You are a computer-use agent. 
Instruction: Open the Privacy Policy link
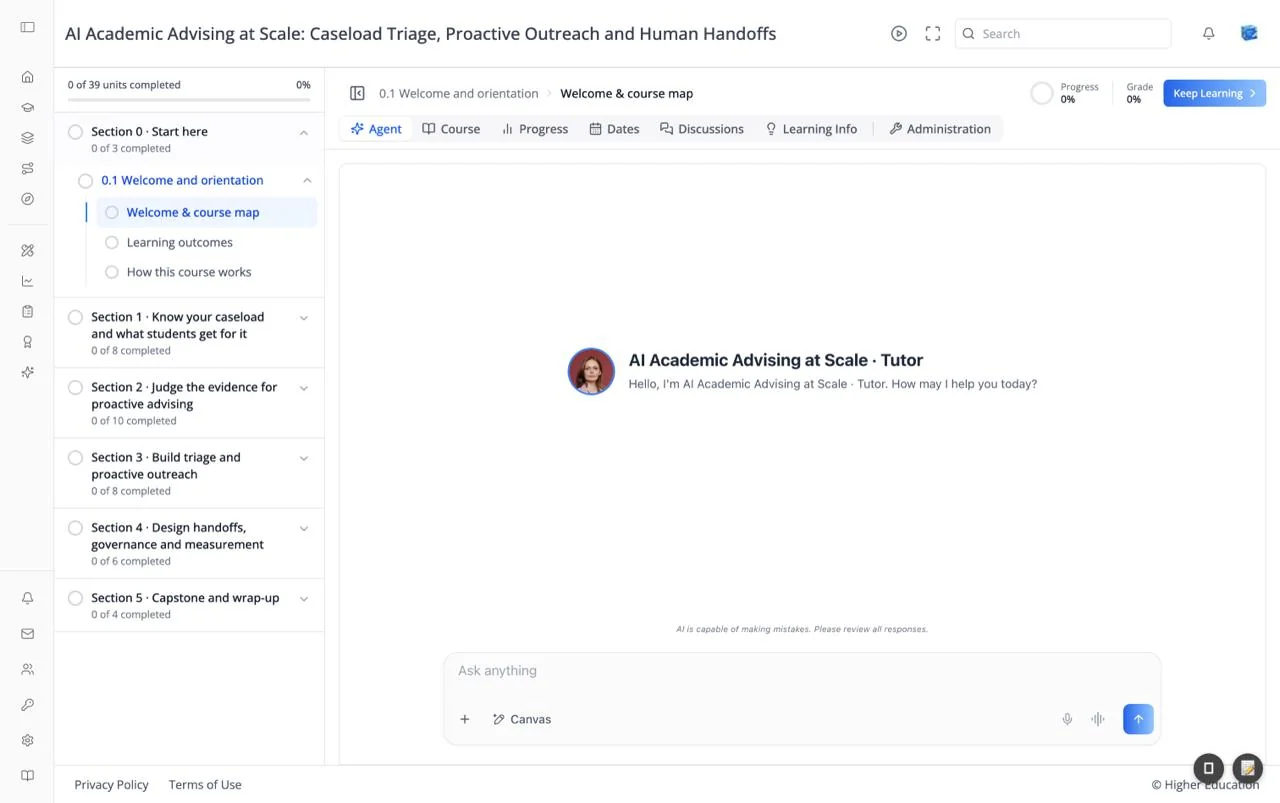tap(111, 785)
